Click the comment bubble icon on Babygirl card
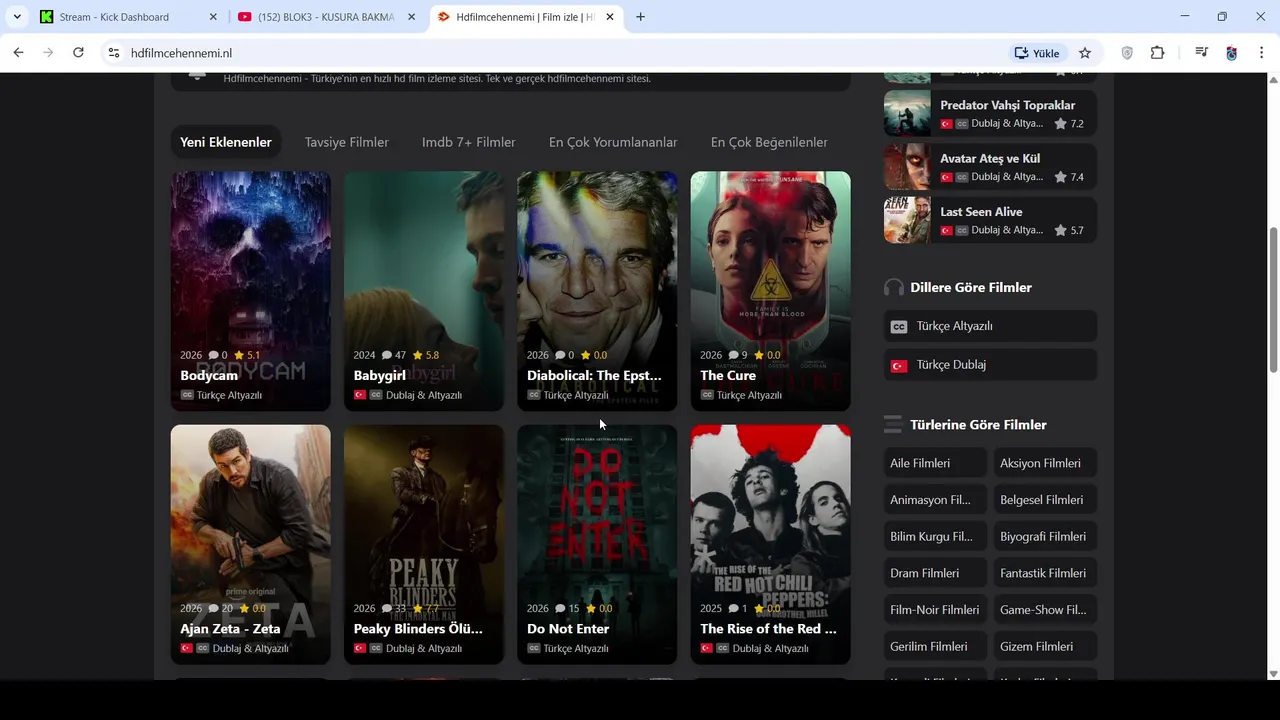The image size is (1280, 720). [x=387, y=355]
